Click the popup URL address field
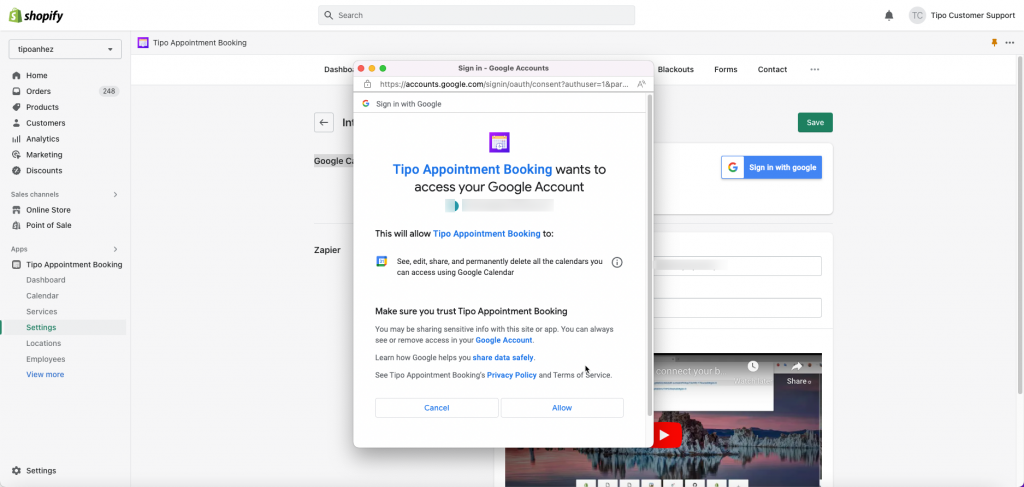1024x487 pixels. coord(504,84)
